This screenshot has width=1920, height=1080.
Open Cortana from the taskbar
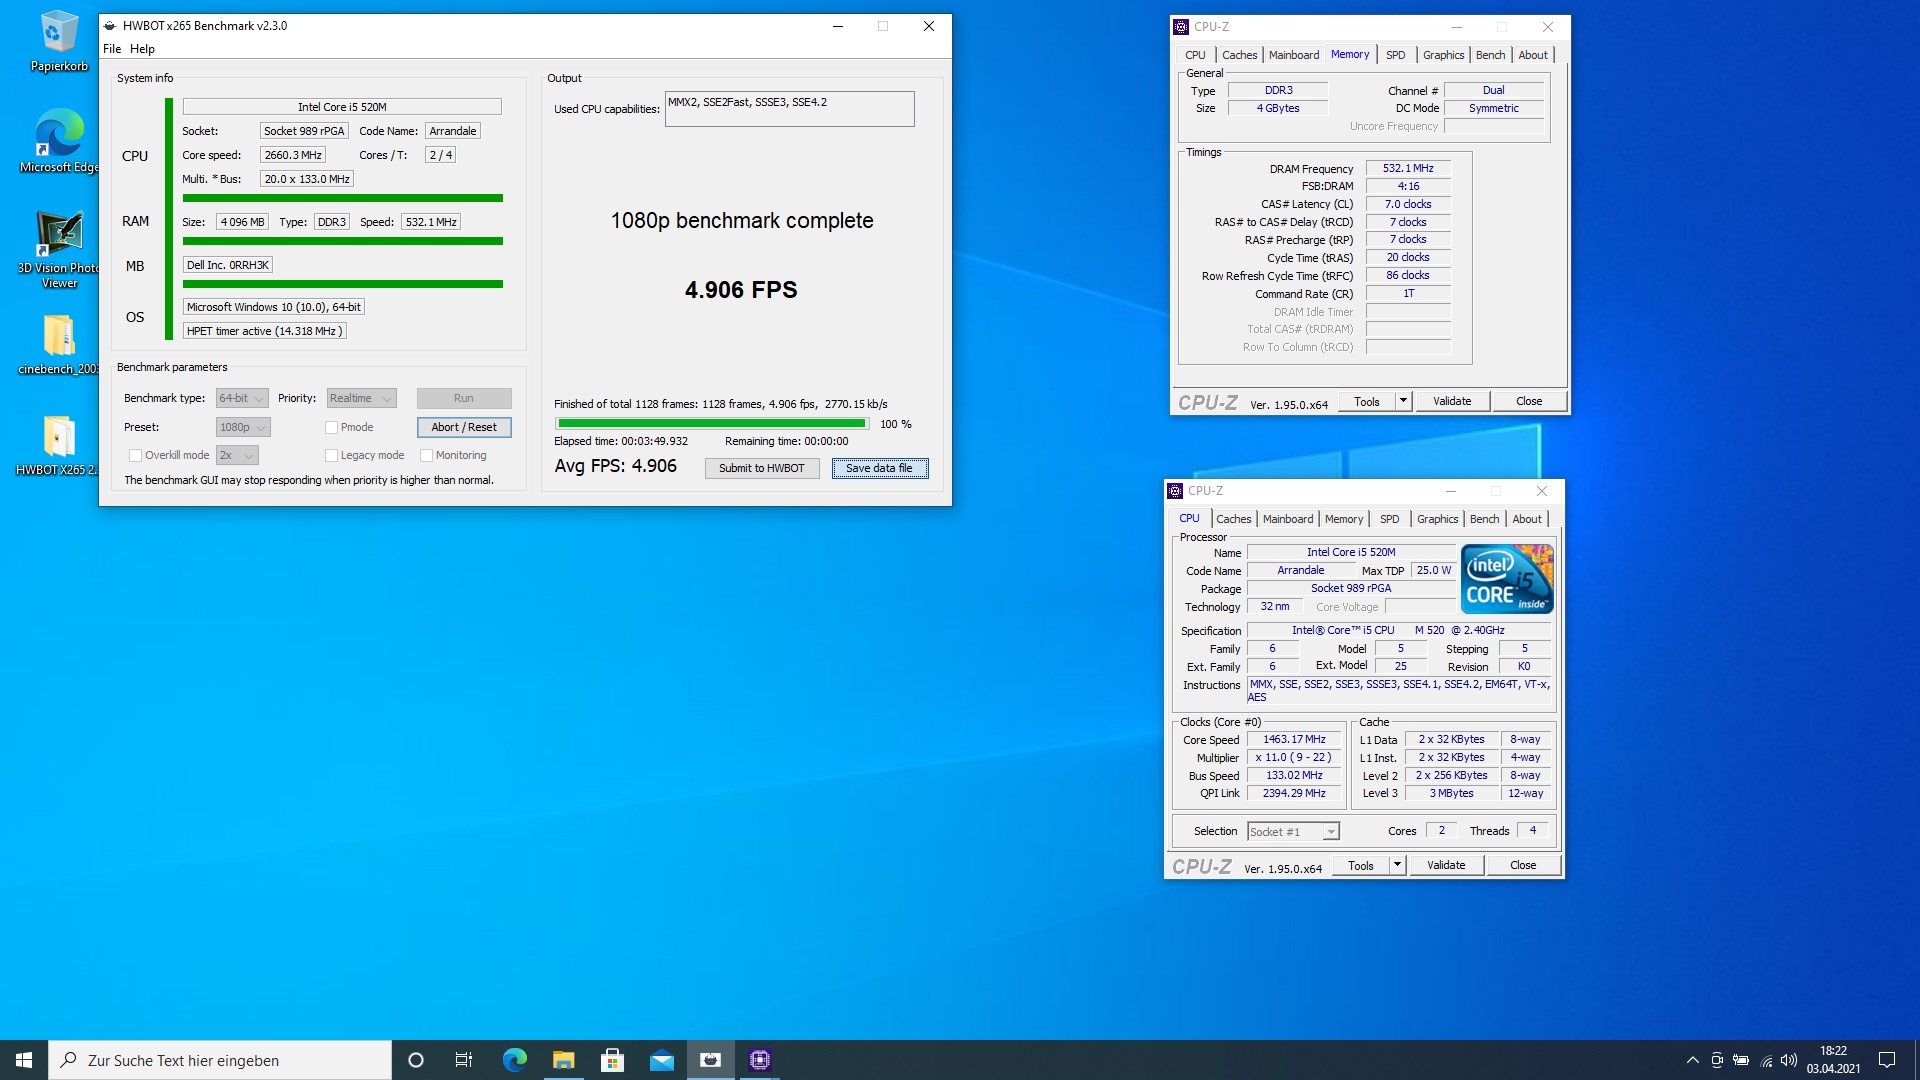click(x=416, y=1060)
